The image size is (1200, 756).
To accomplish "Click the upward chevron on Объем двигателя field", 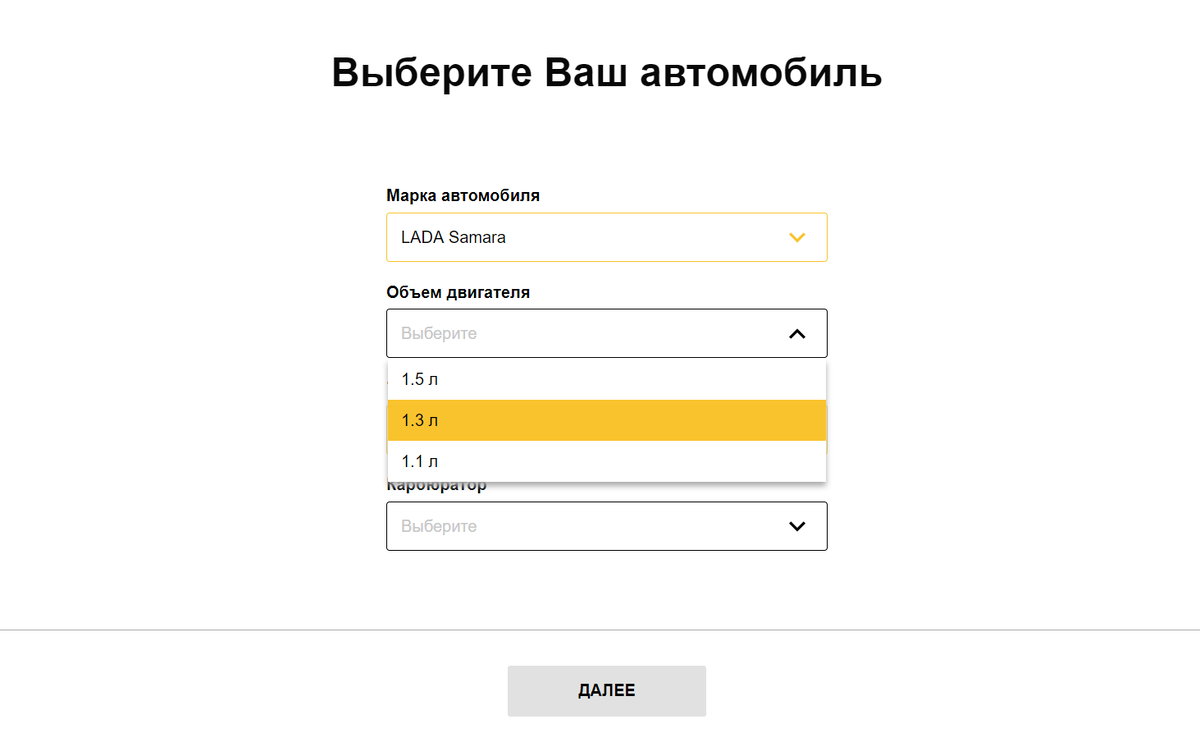I will click(x=797, y=333).
